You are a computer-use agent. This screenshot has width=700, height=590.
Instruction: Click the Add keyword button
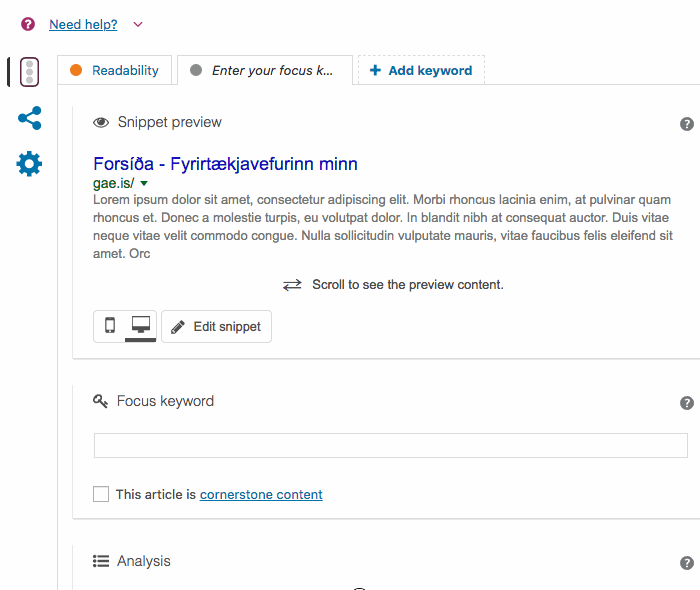[421, 70]
